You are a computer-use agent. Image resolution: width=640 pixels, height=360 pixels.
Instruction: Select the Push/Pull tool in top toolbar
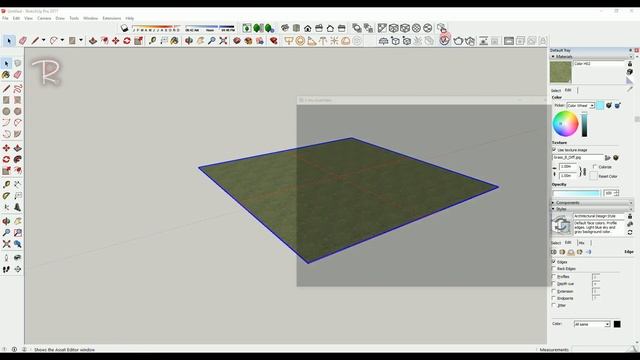tap(93, 40)
